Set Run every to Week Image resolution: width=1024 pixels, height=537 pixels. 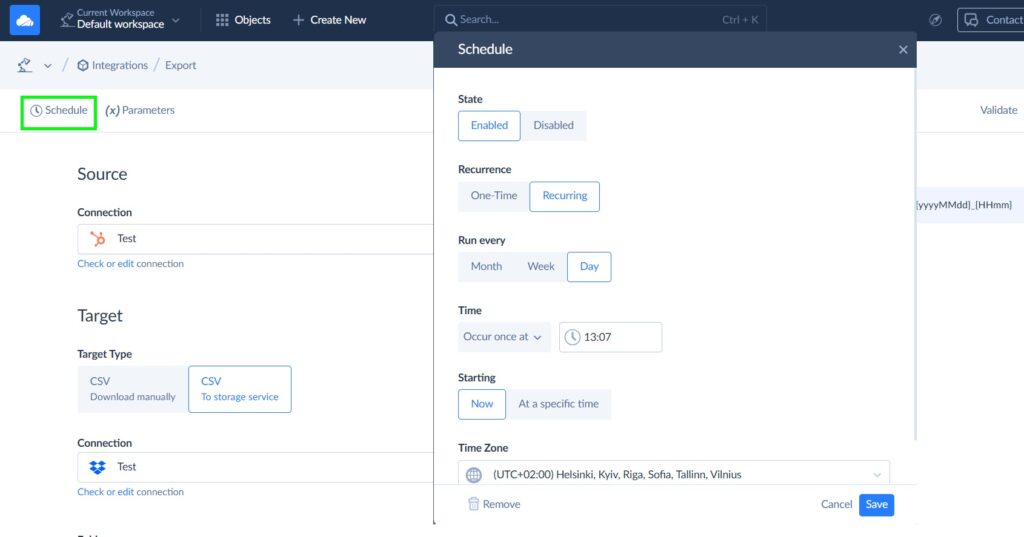tap(541, 267)
